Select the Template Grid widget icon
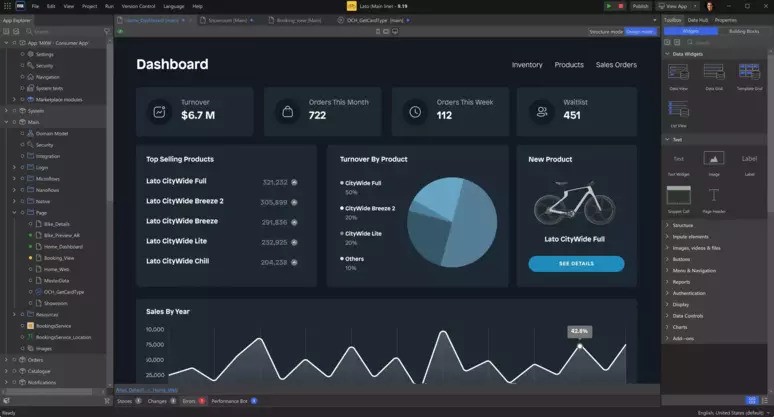The width and height of the screenshot is (774, 417). (749, 72)
